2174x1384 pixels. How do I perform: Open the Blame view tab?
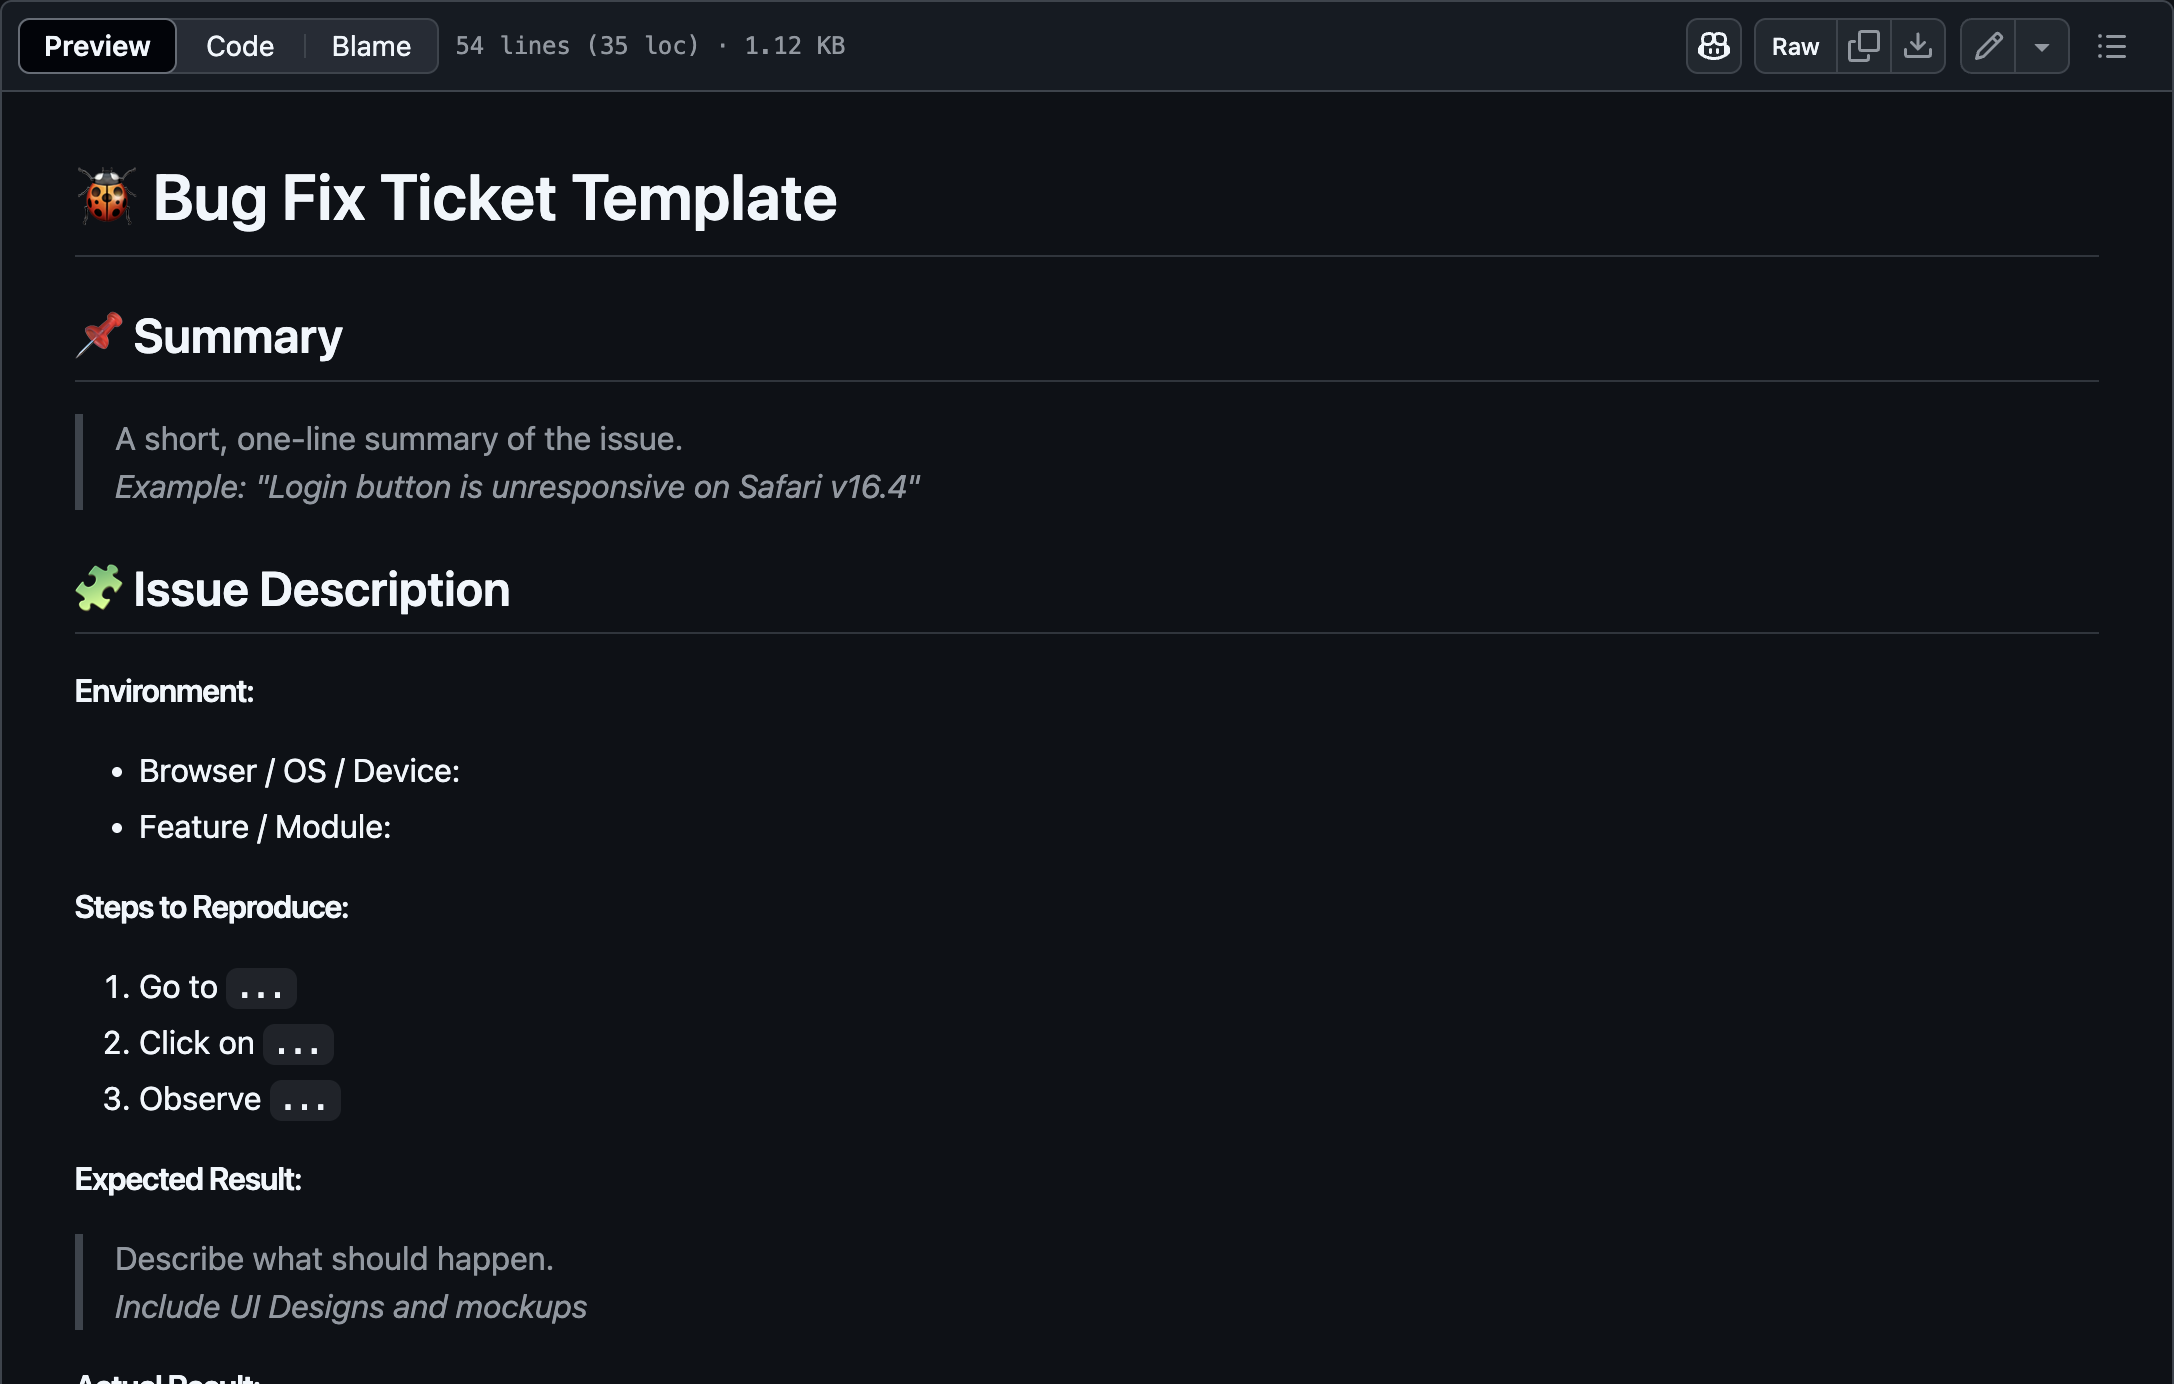click(x=371, y=46)
